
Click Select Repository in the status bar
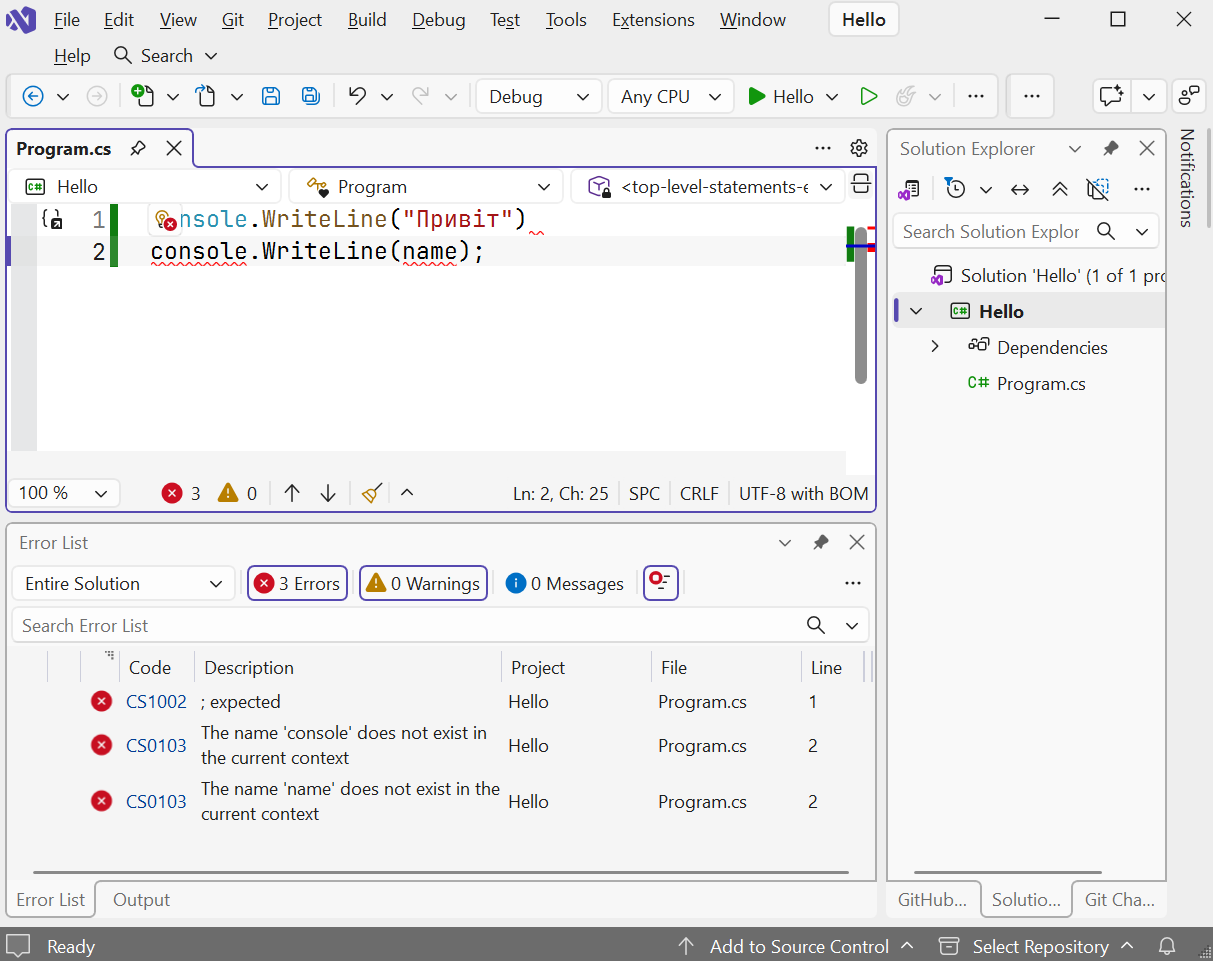(1037, 946)
